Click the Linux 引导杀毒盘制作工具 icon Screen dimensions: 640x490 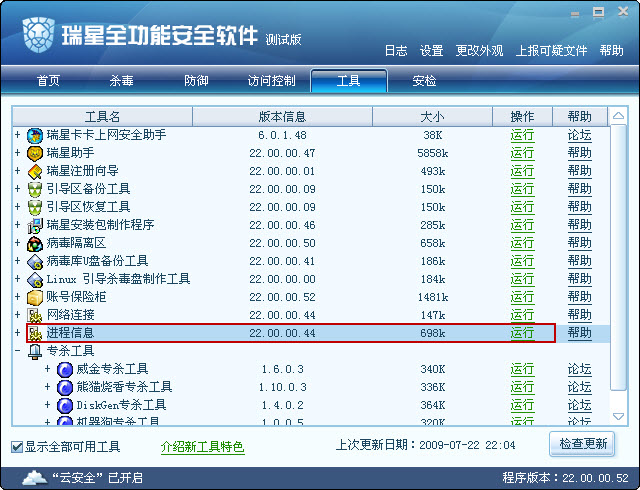pyautogui.click(x=35, y=280)
